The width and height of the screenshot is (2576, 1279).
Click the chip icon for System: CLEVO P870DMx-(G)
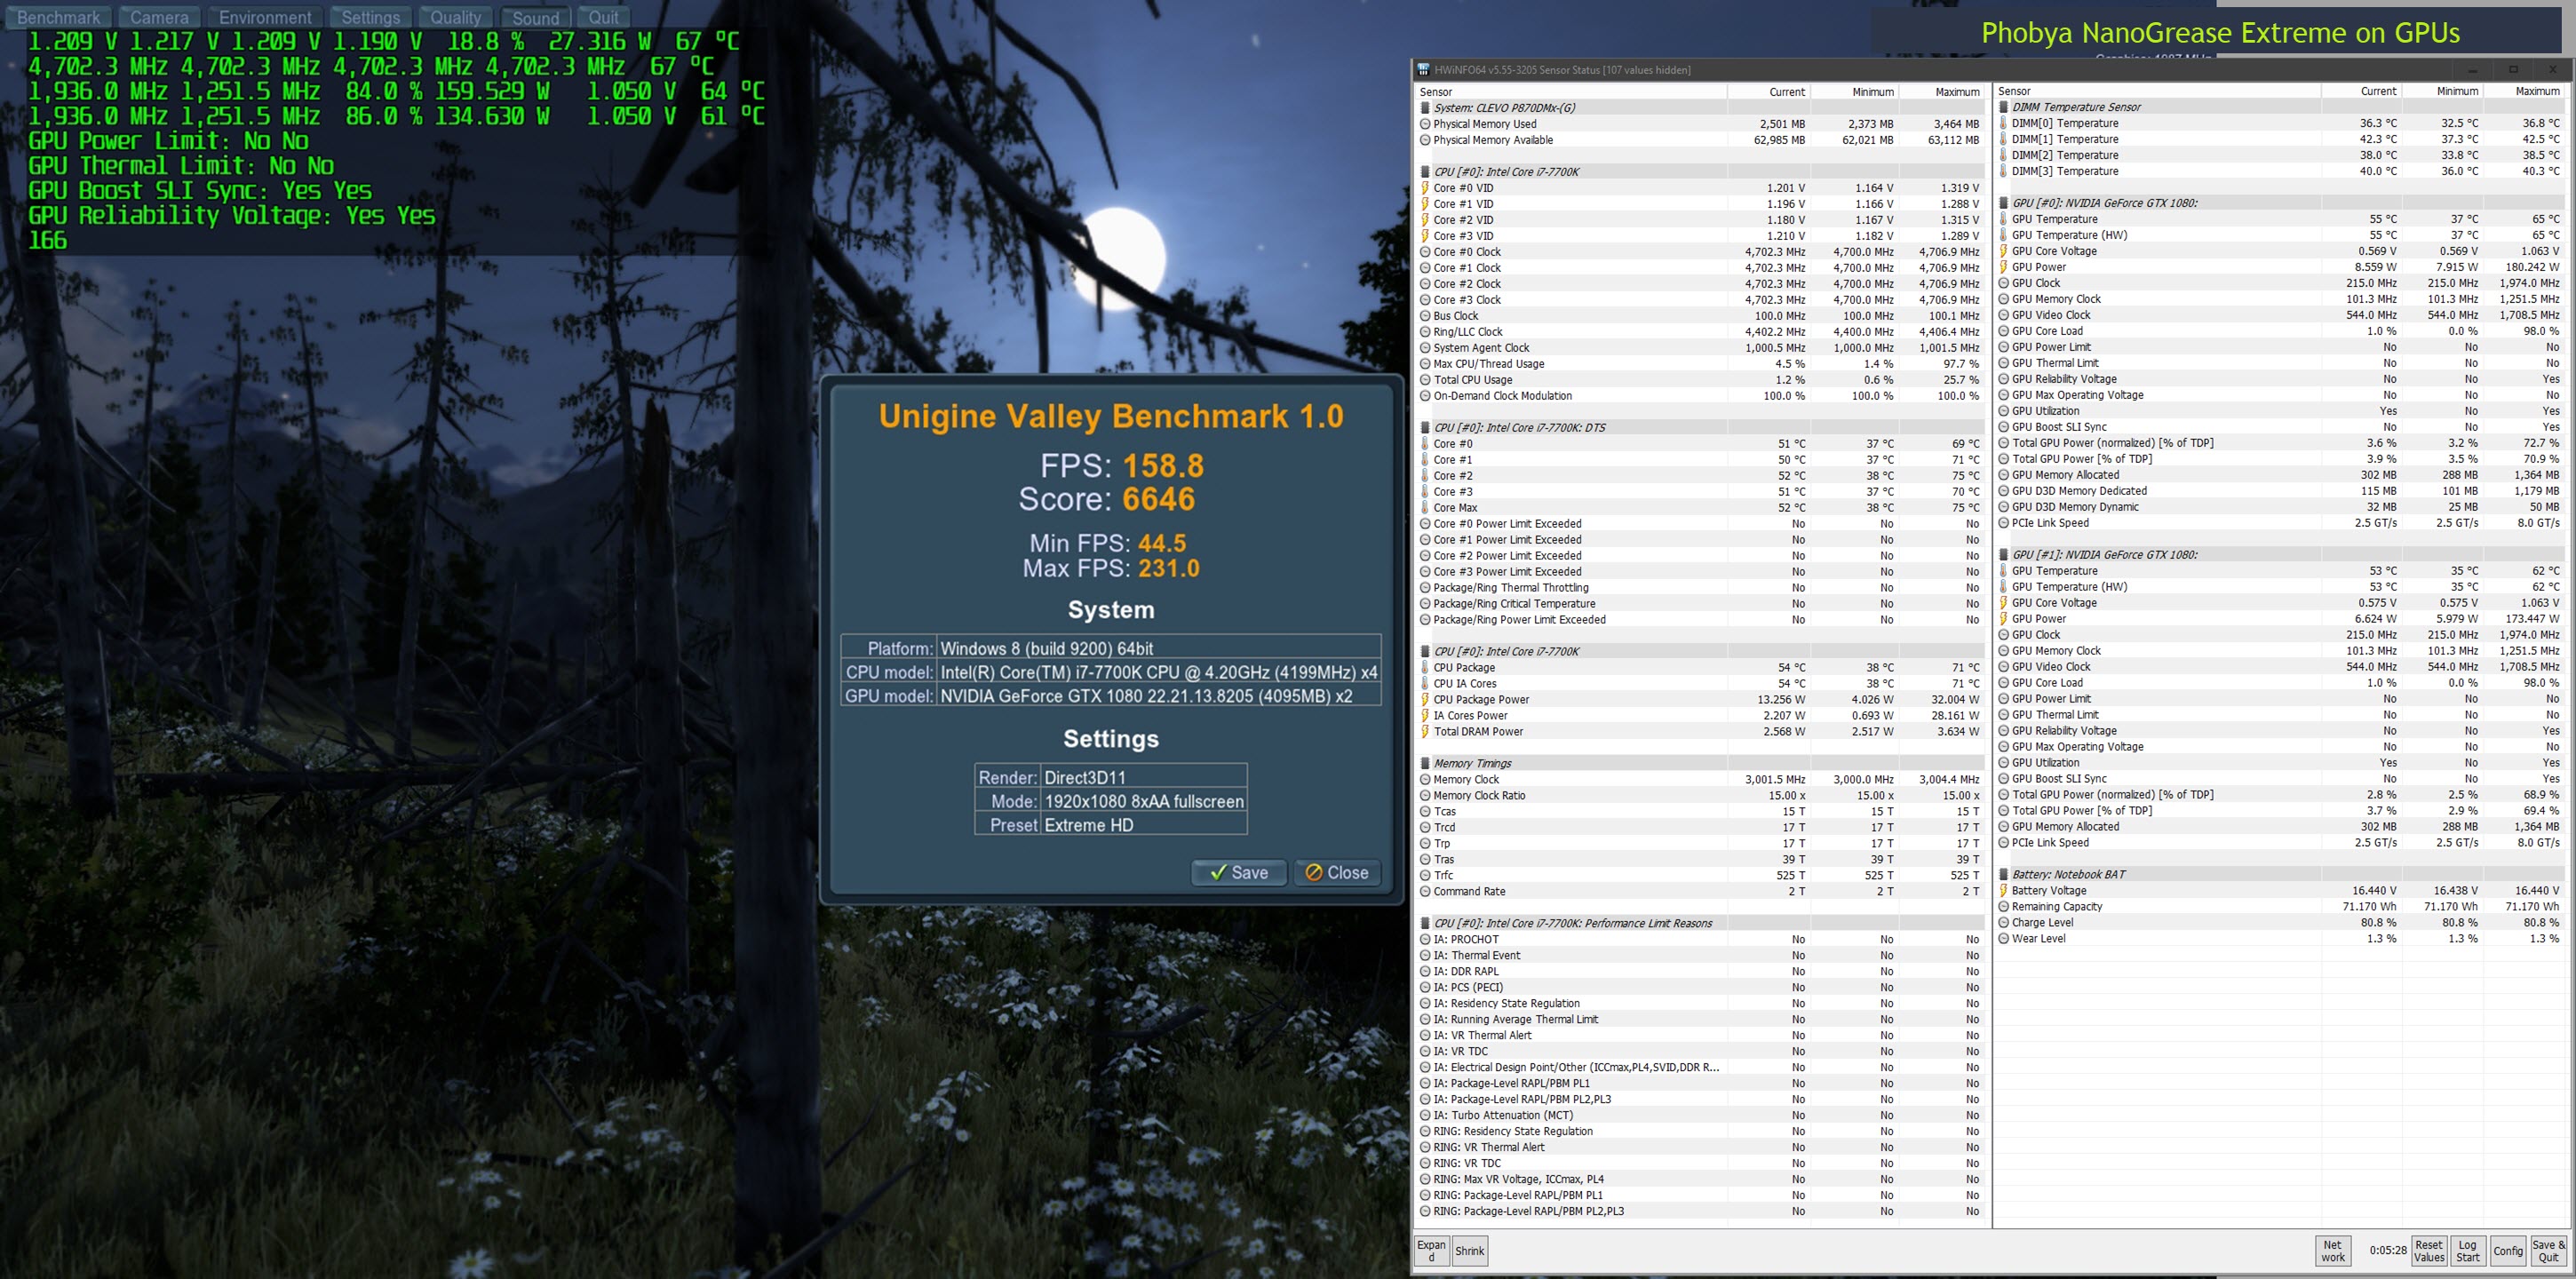coord(1425,108)
